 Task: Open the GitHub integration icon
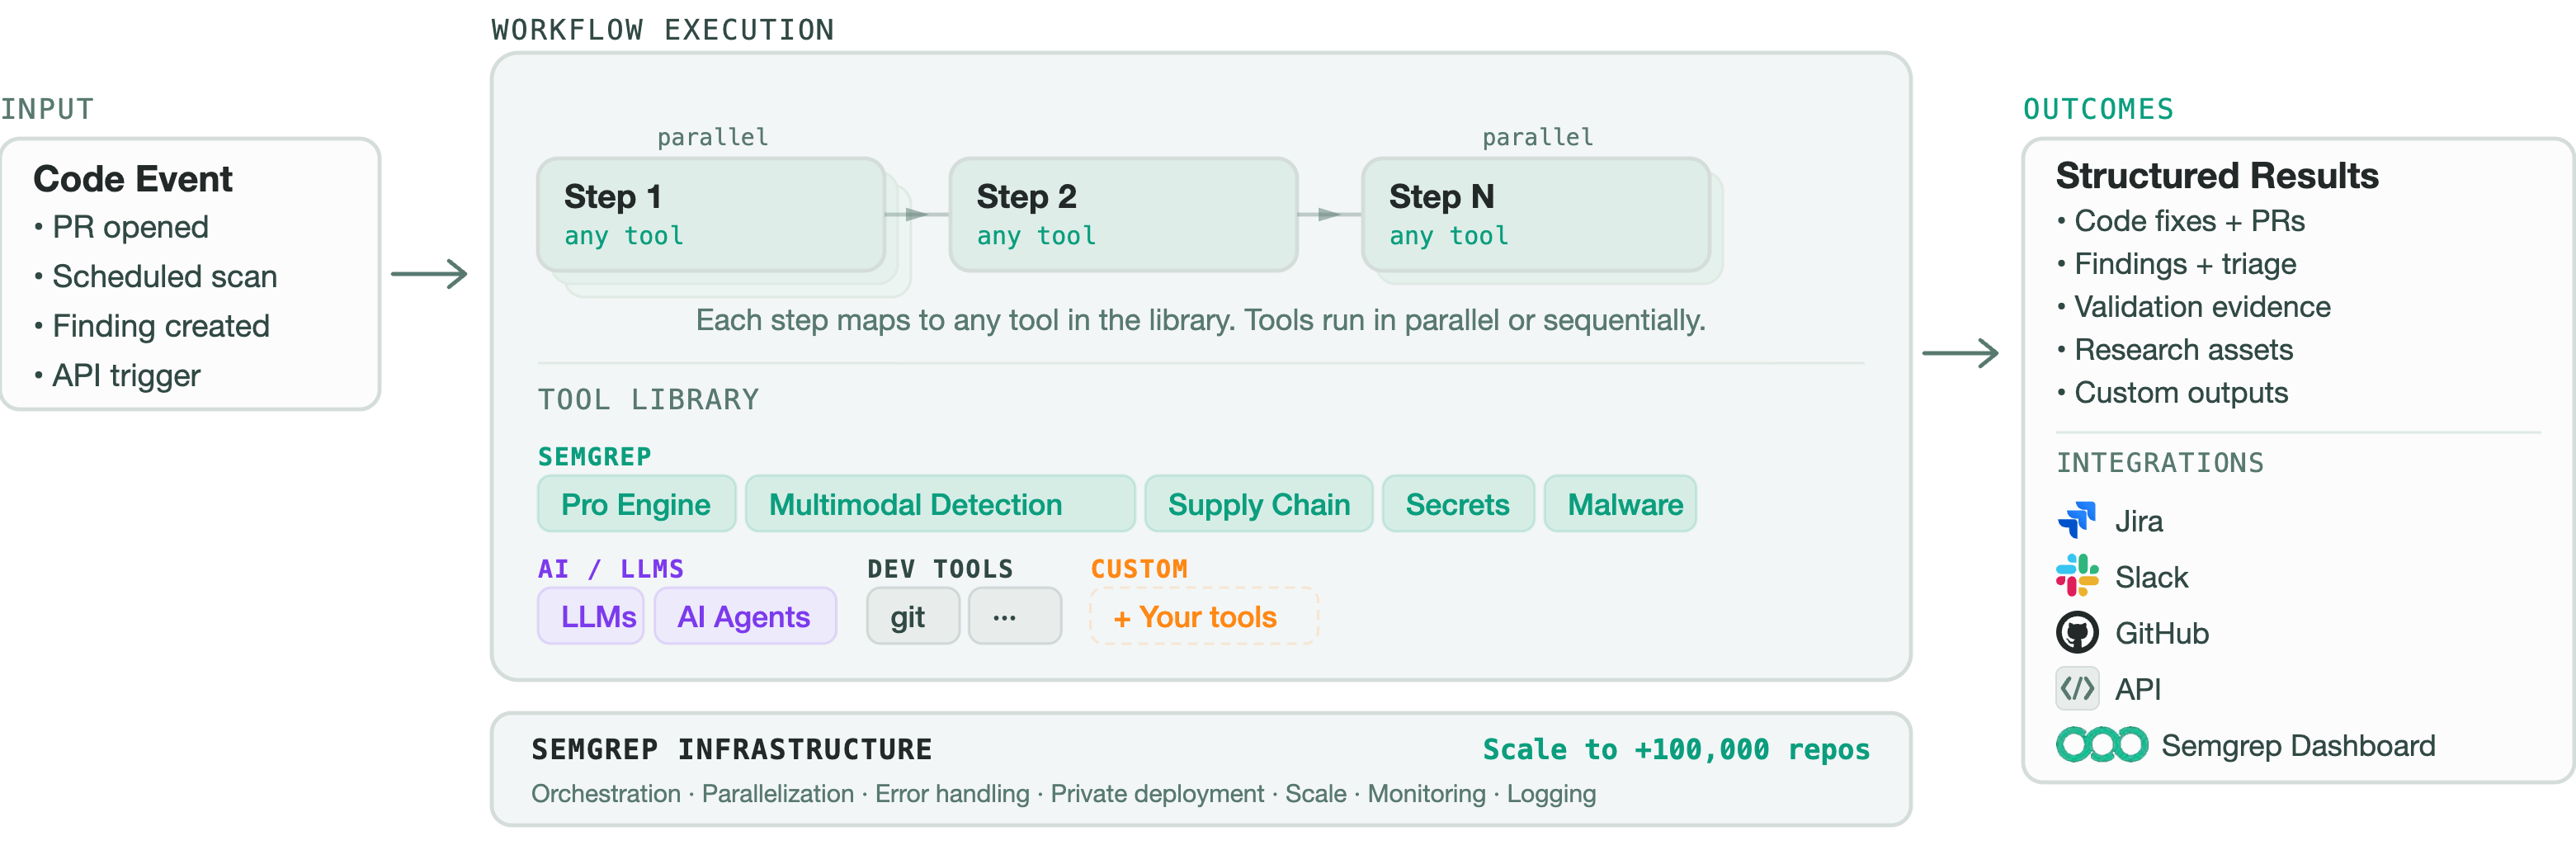click(2078, 633)
